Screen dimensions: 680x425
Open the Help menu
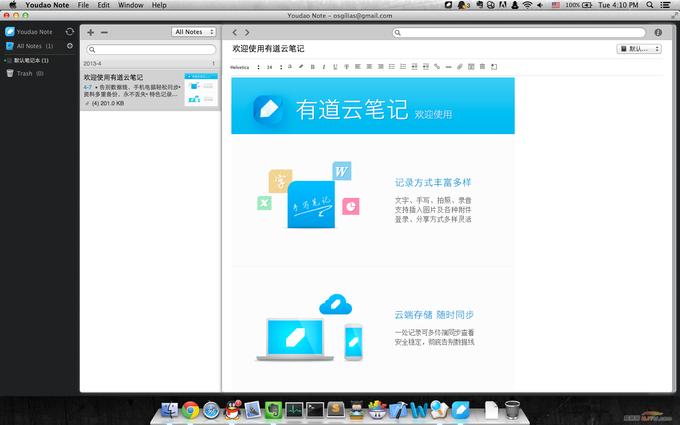(159, 5)
